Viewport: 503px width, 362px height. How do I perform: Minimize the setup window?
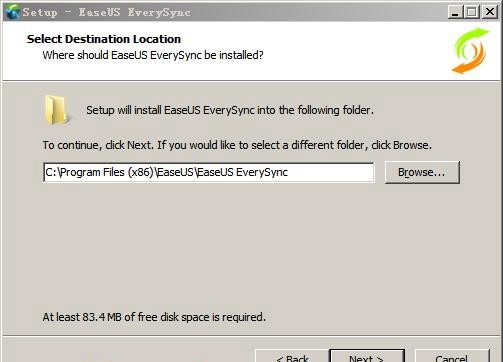[x=455, y=12]
